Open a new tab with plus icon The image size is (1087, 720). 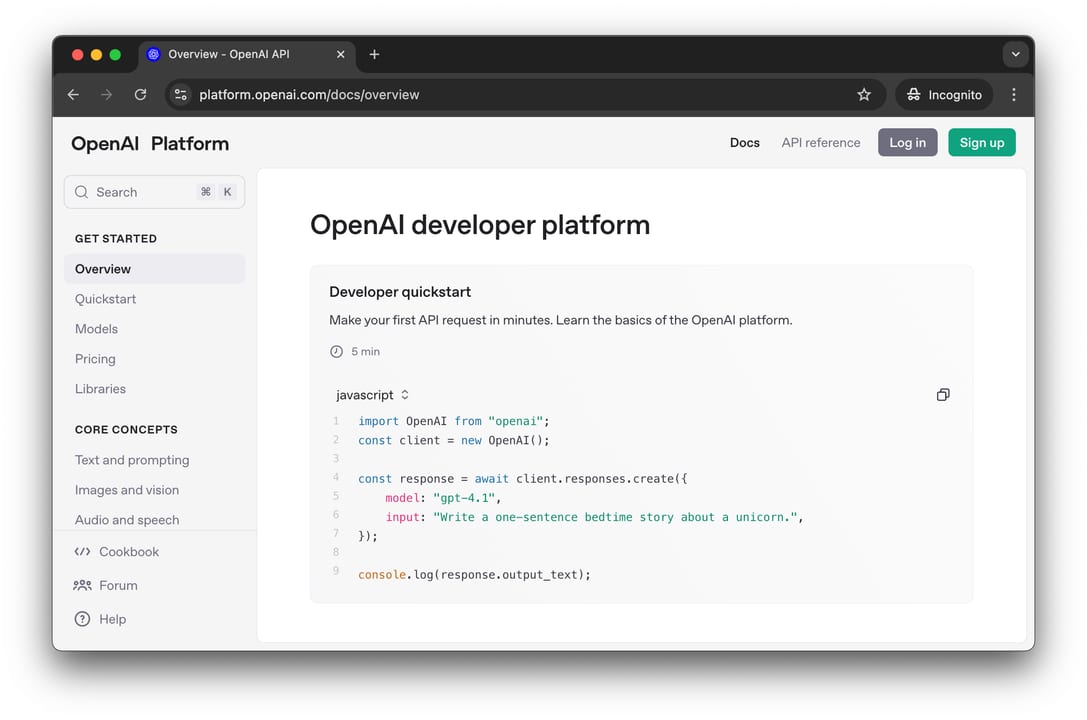point(374,54)
